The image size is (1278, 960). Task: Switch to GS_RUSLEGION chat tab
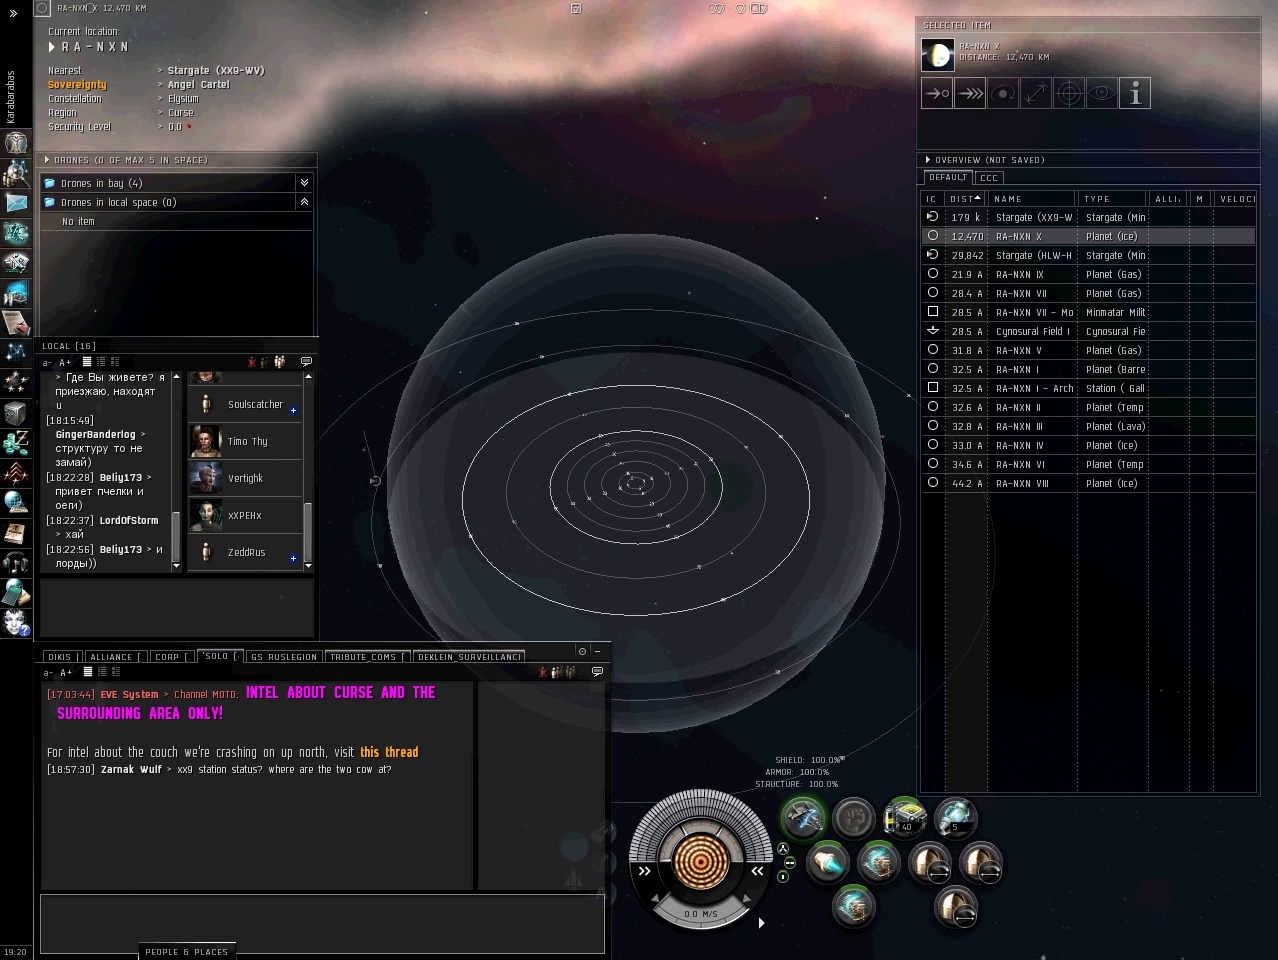tap(284, 657)
